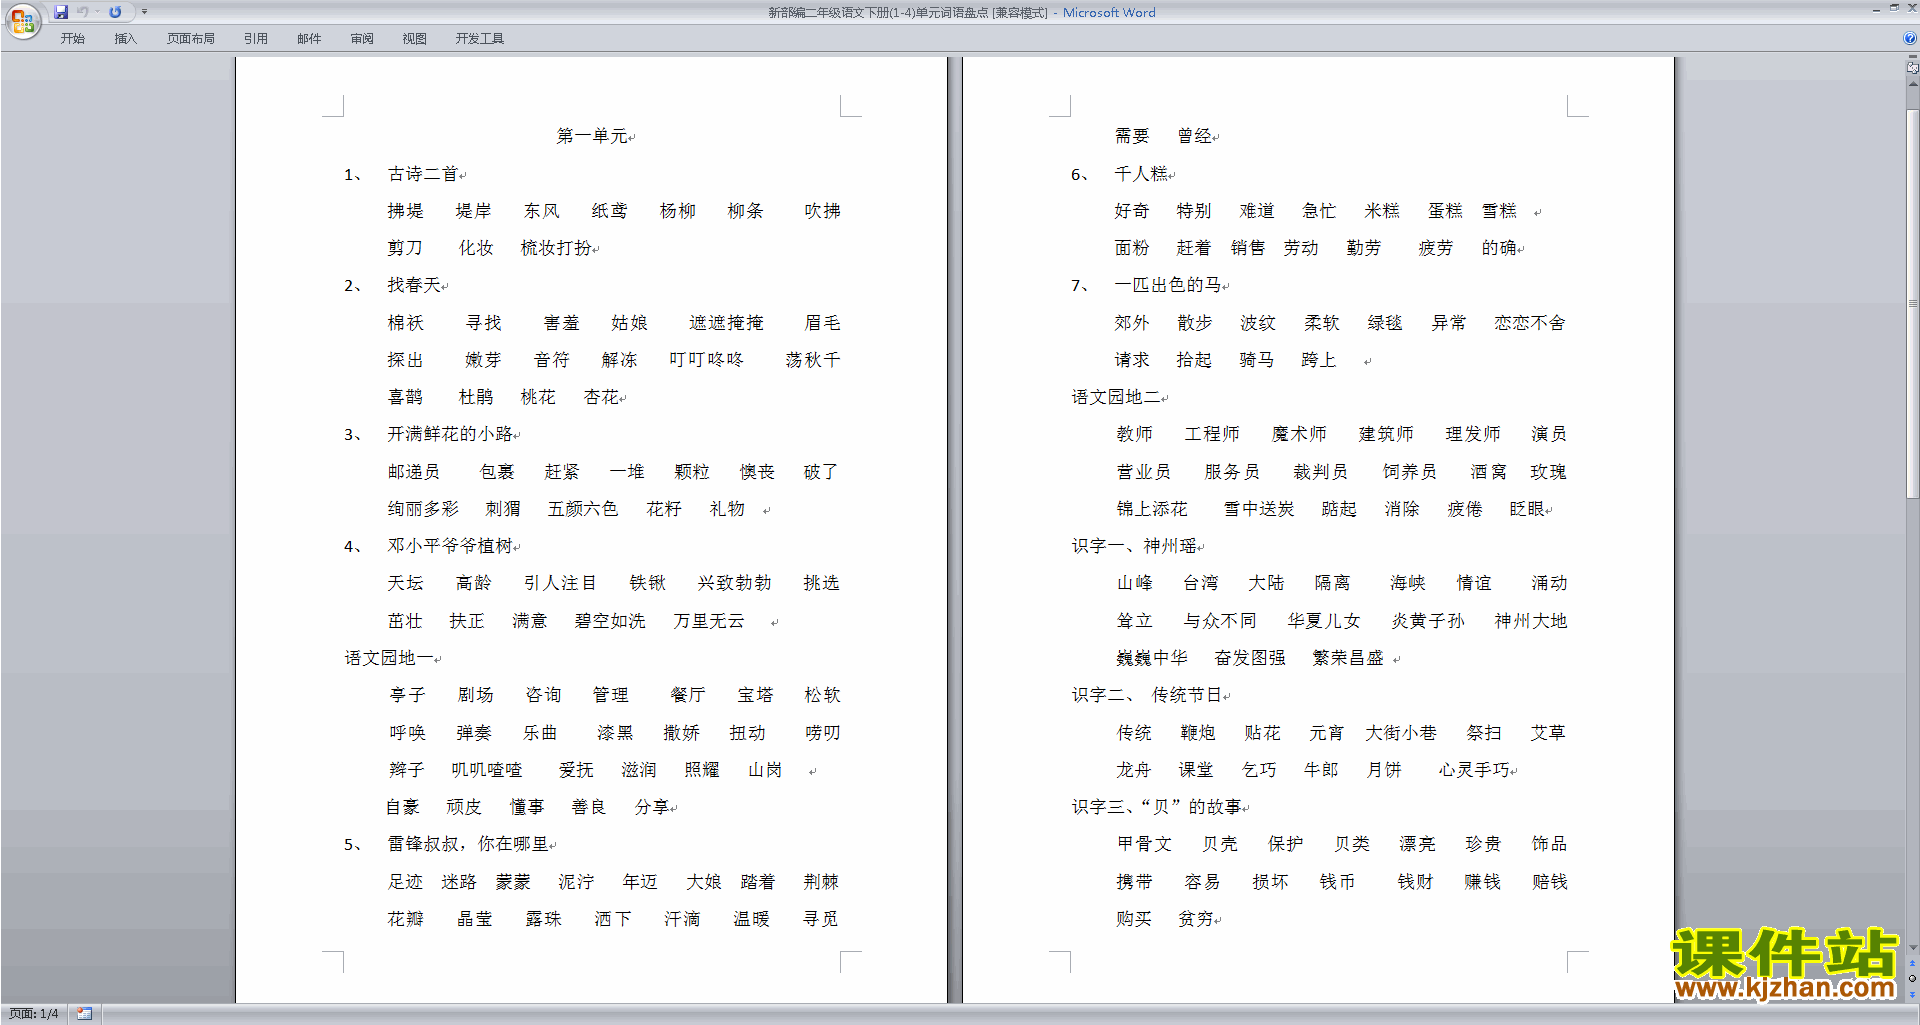This screenshot has width=1920, height=1025.
Task: Click the heading 识字二、传统节日
Action: tap(1146, 695)
